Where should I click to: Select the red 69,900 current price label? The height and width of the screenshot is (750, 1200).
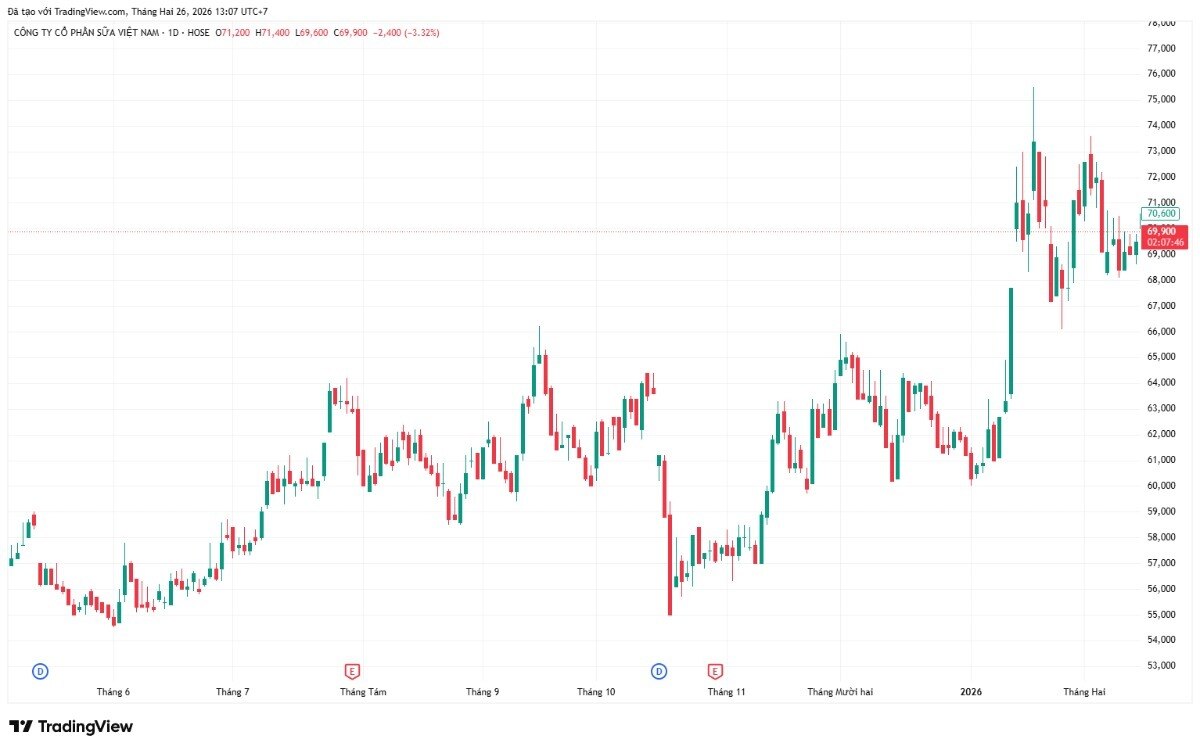1161,231
